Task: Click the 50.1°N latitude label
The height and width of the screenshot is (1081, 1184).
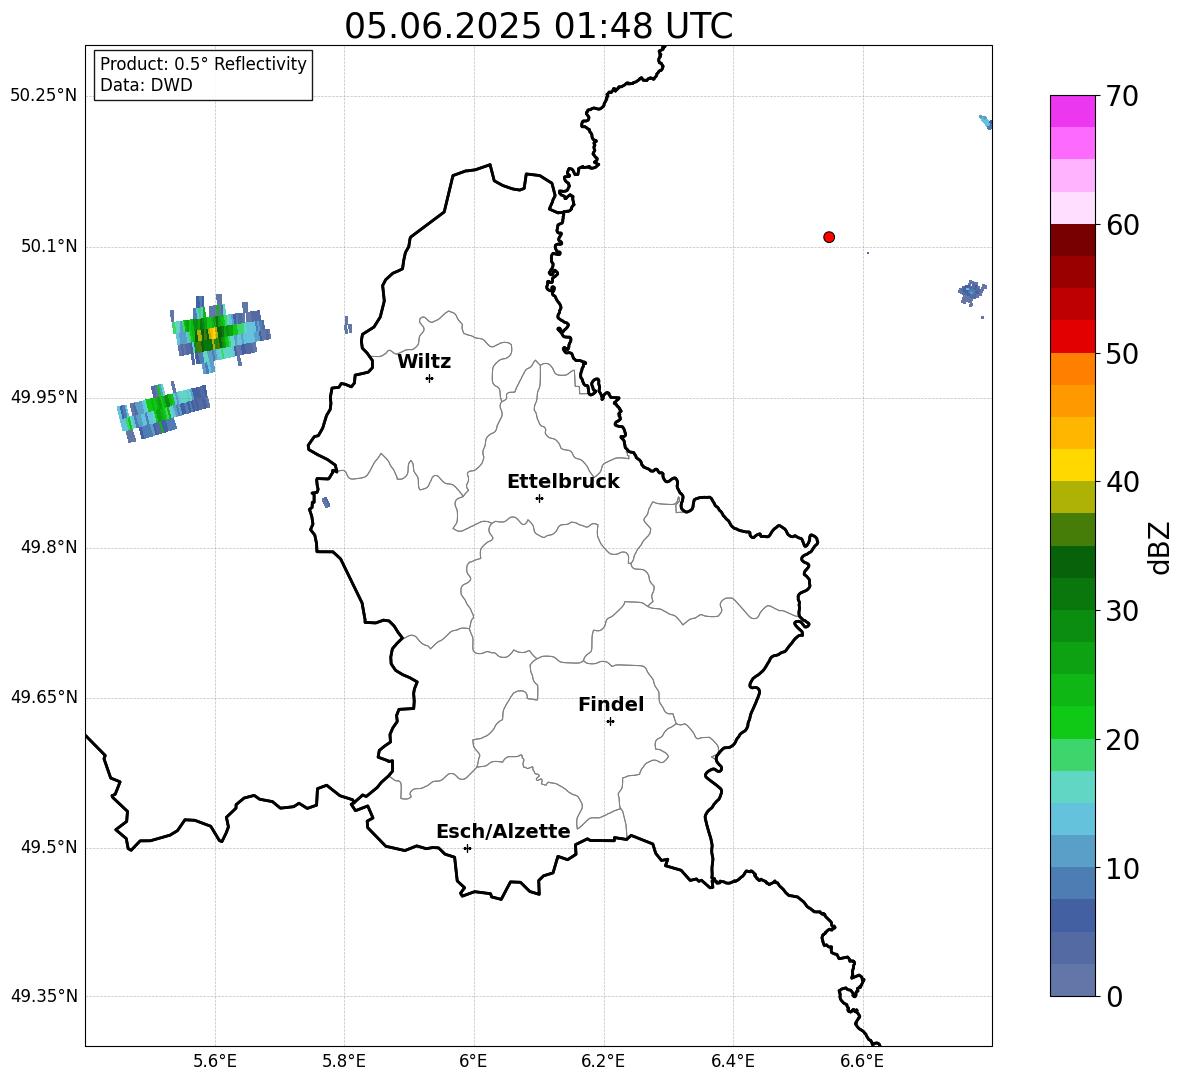Action: [49, 246]
